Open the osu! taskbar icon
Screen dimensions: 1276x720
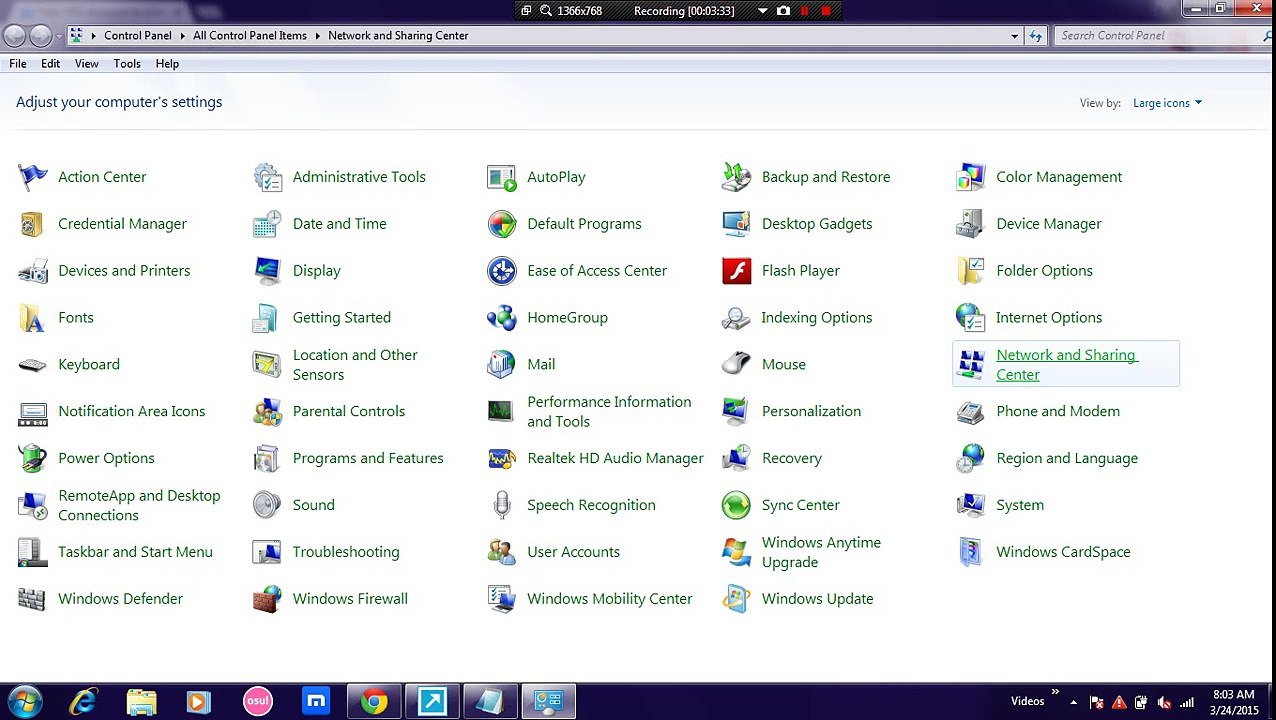(258, 702)
